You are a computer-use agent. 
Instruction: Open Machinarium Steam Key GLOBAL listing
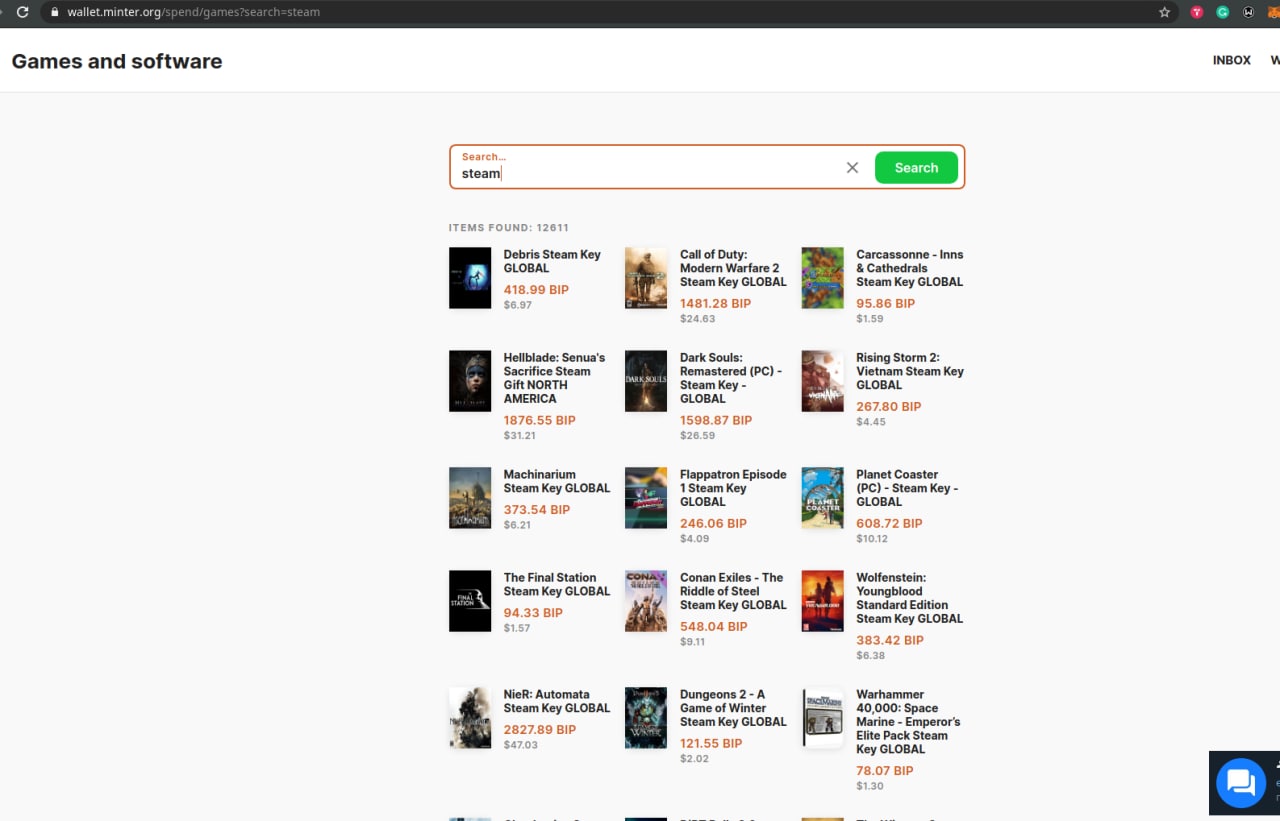tap(557, 481)
